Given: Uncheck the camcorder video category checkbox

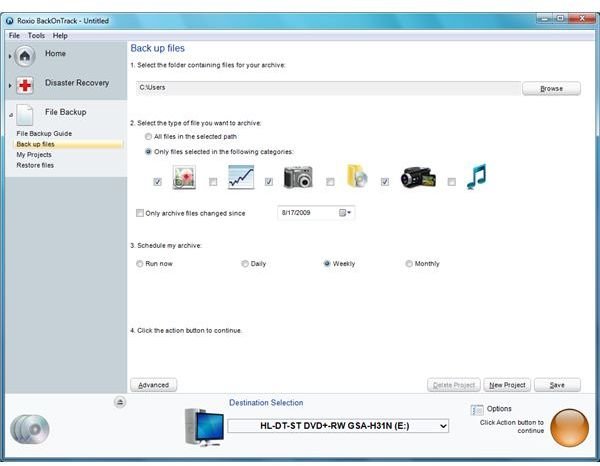Looking at the screenshot, I should click(x=385, y=182).
